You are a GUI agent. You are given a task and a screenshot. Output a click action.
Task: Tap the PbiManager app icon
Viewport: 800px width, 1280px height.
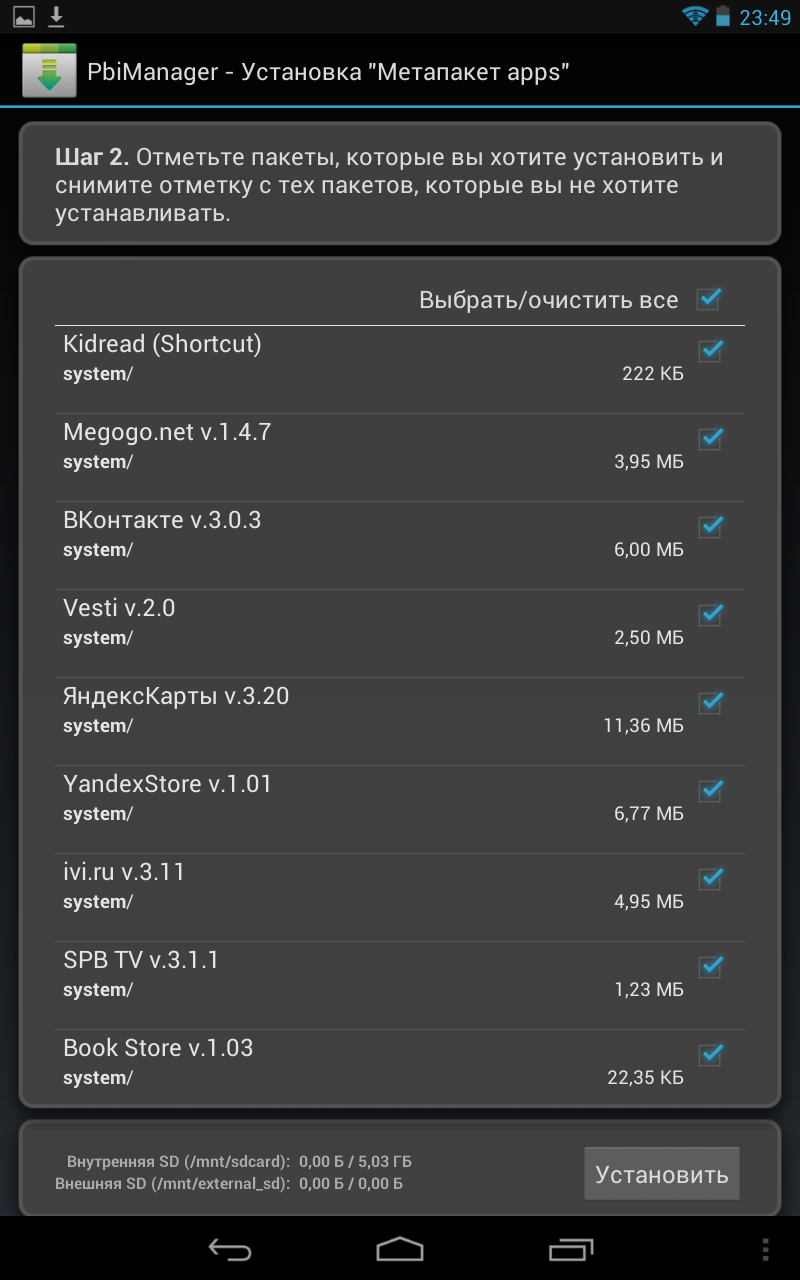click(x=49, y=71)
